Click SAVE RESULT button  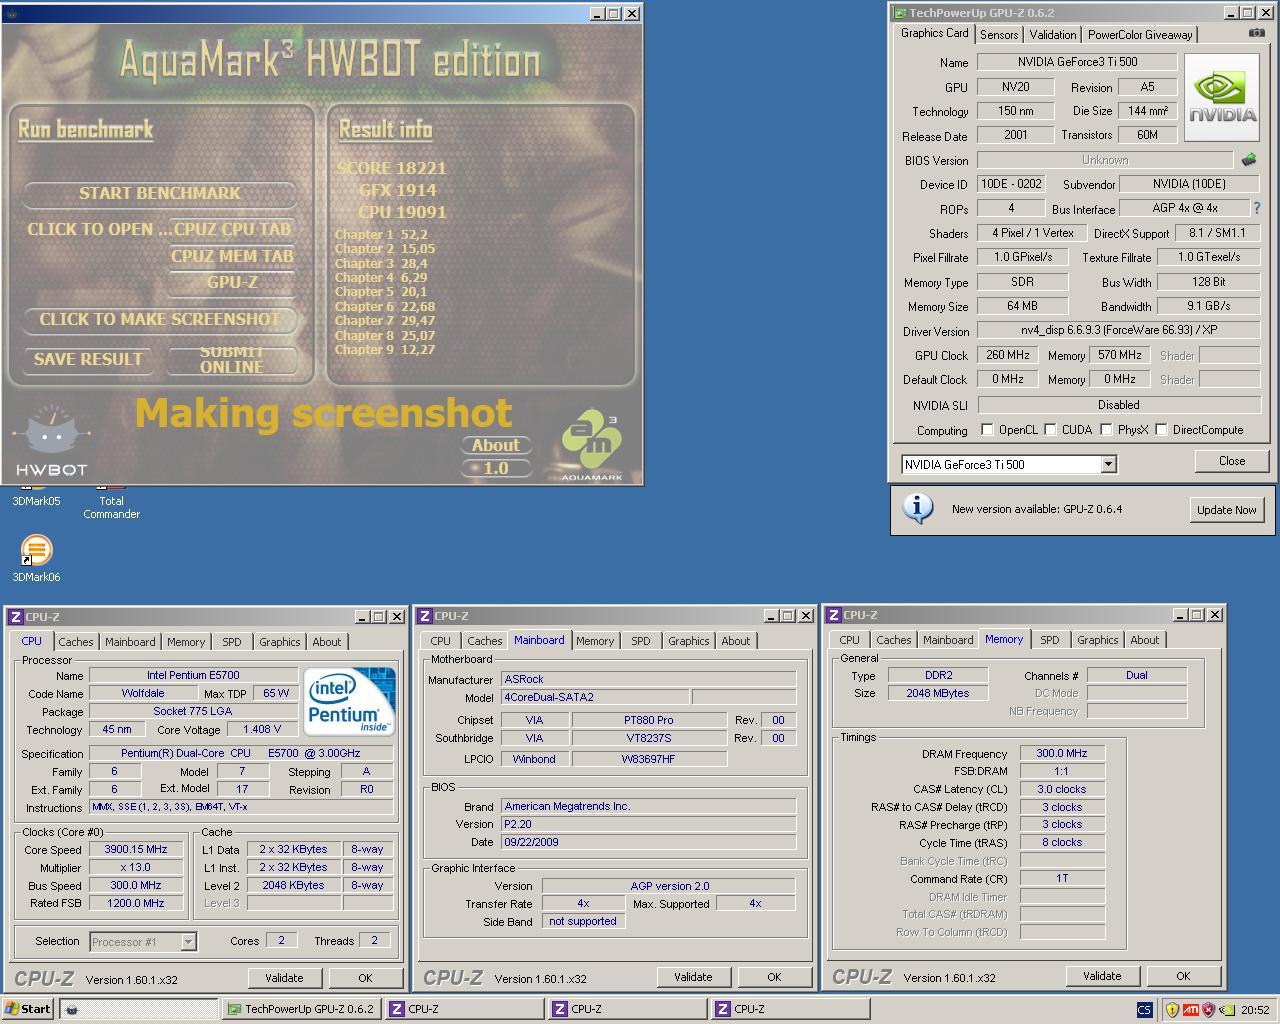pyautogui.click(x=88, y=360)
